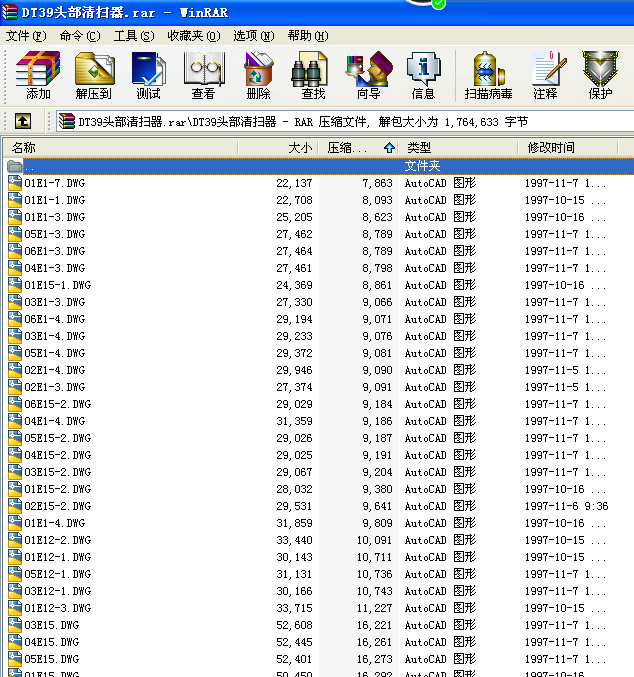Click size value 52,608
Image resolution: width=634 pixels, height=677 pixels.
(294, 625)
